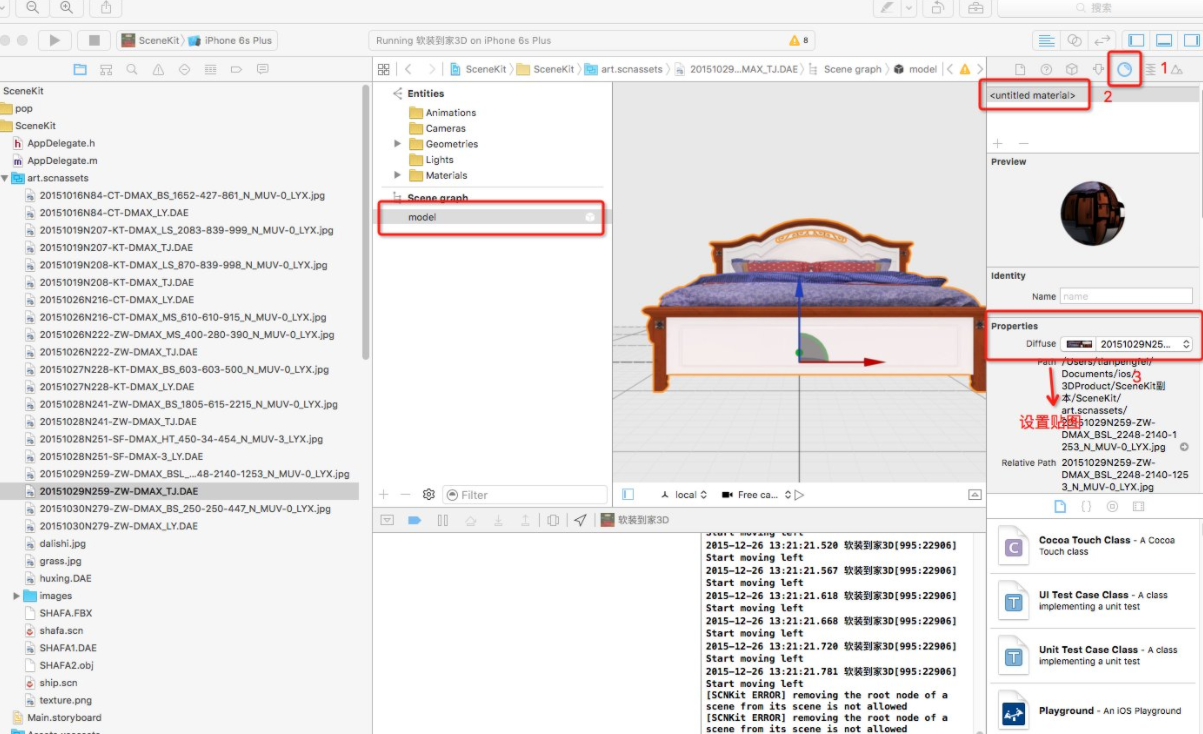Toggle the Navigator panel visibility
The height and width of the screenshot is (734, 1203).
(1136, 40)
